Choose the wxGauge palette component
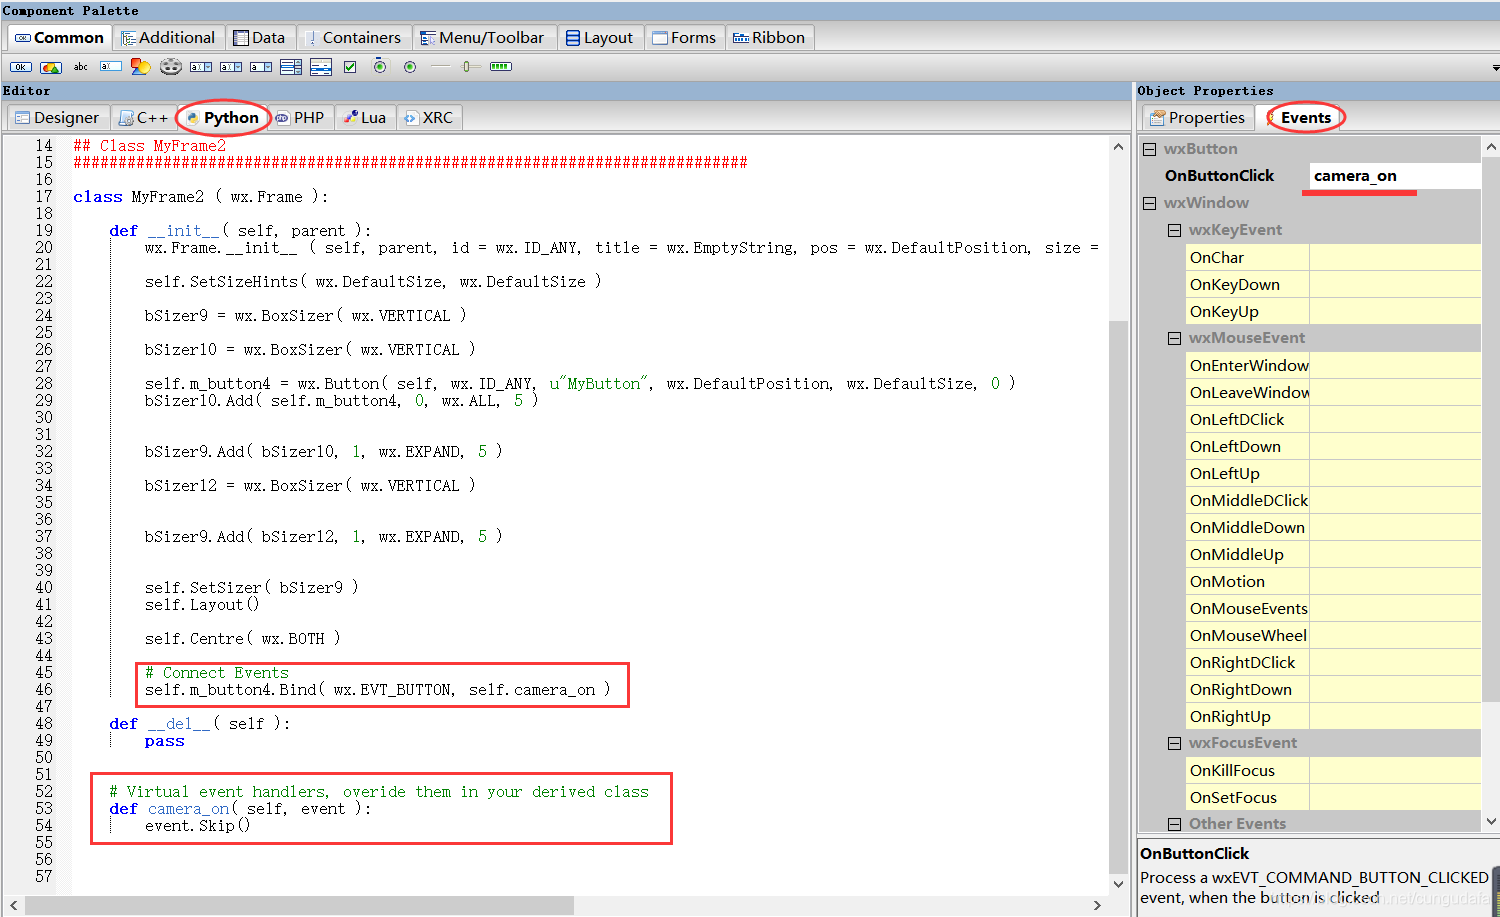Screen dimensions: 1500x917 click(x=501, y=67)
